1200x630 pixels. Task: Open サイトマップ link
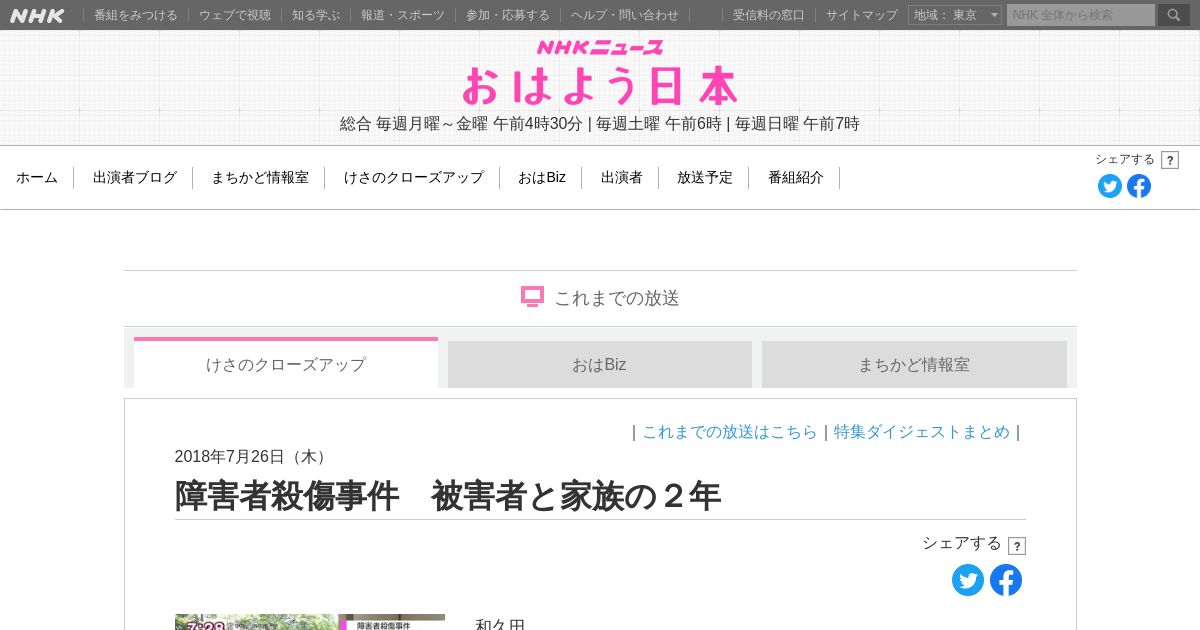[x=862, y=15]
